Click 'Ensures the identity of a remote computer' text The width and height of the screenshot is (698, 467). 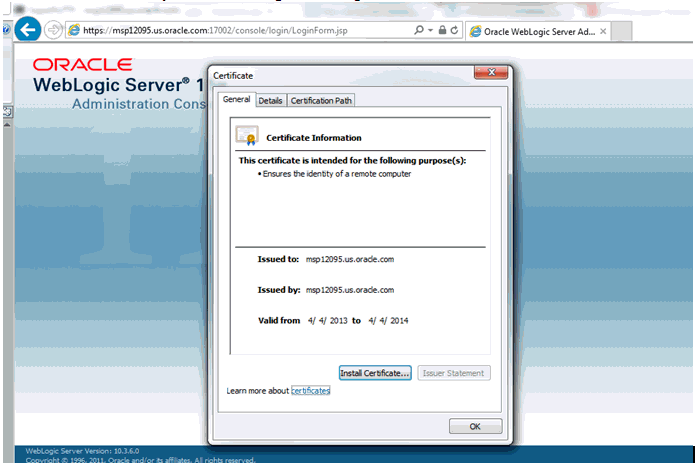337,174
